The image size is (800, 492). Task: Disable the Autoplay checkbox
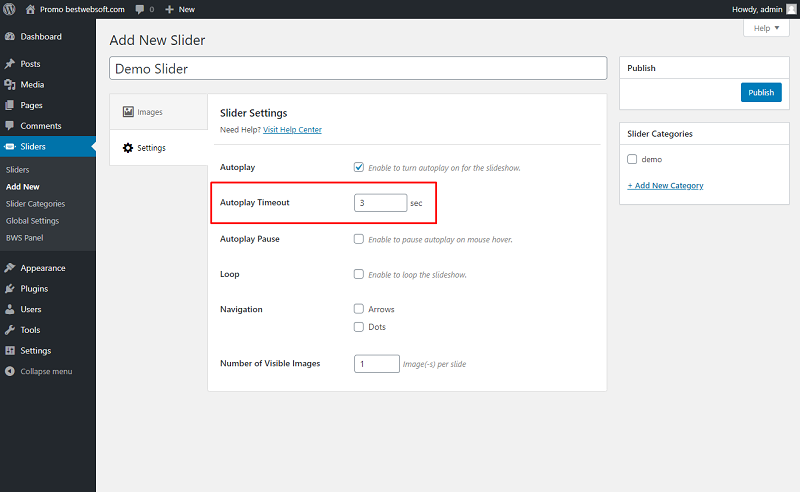tap(359, 167)
